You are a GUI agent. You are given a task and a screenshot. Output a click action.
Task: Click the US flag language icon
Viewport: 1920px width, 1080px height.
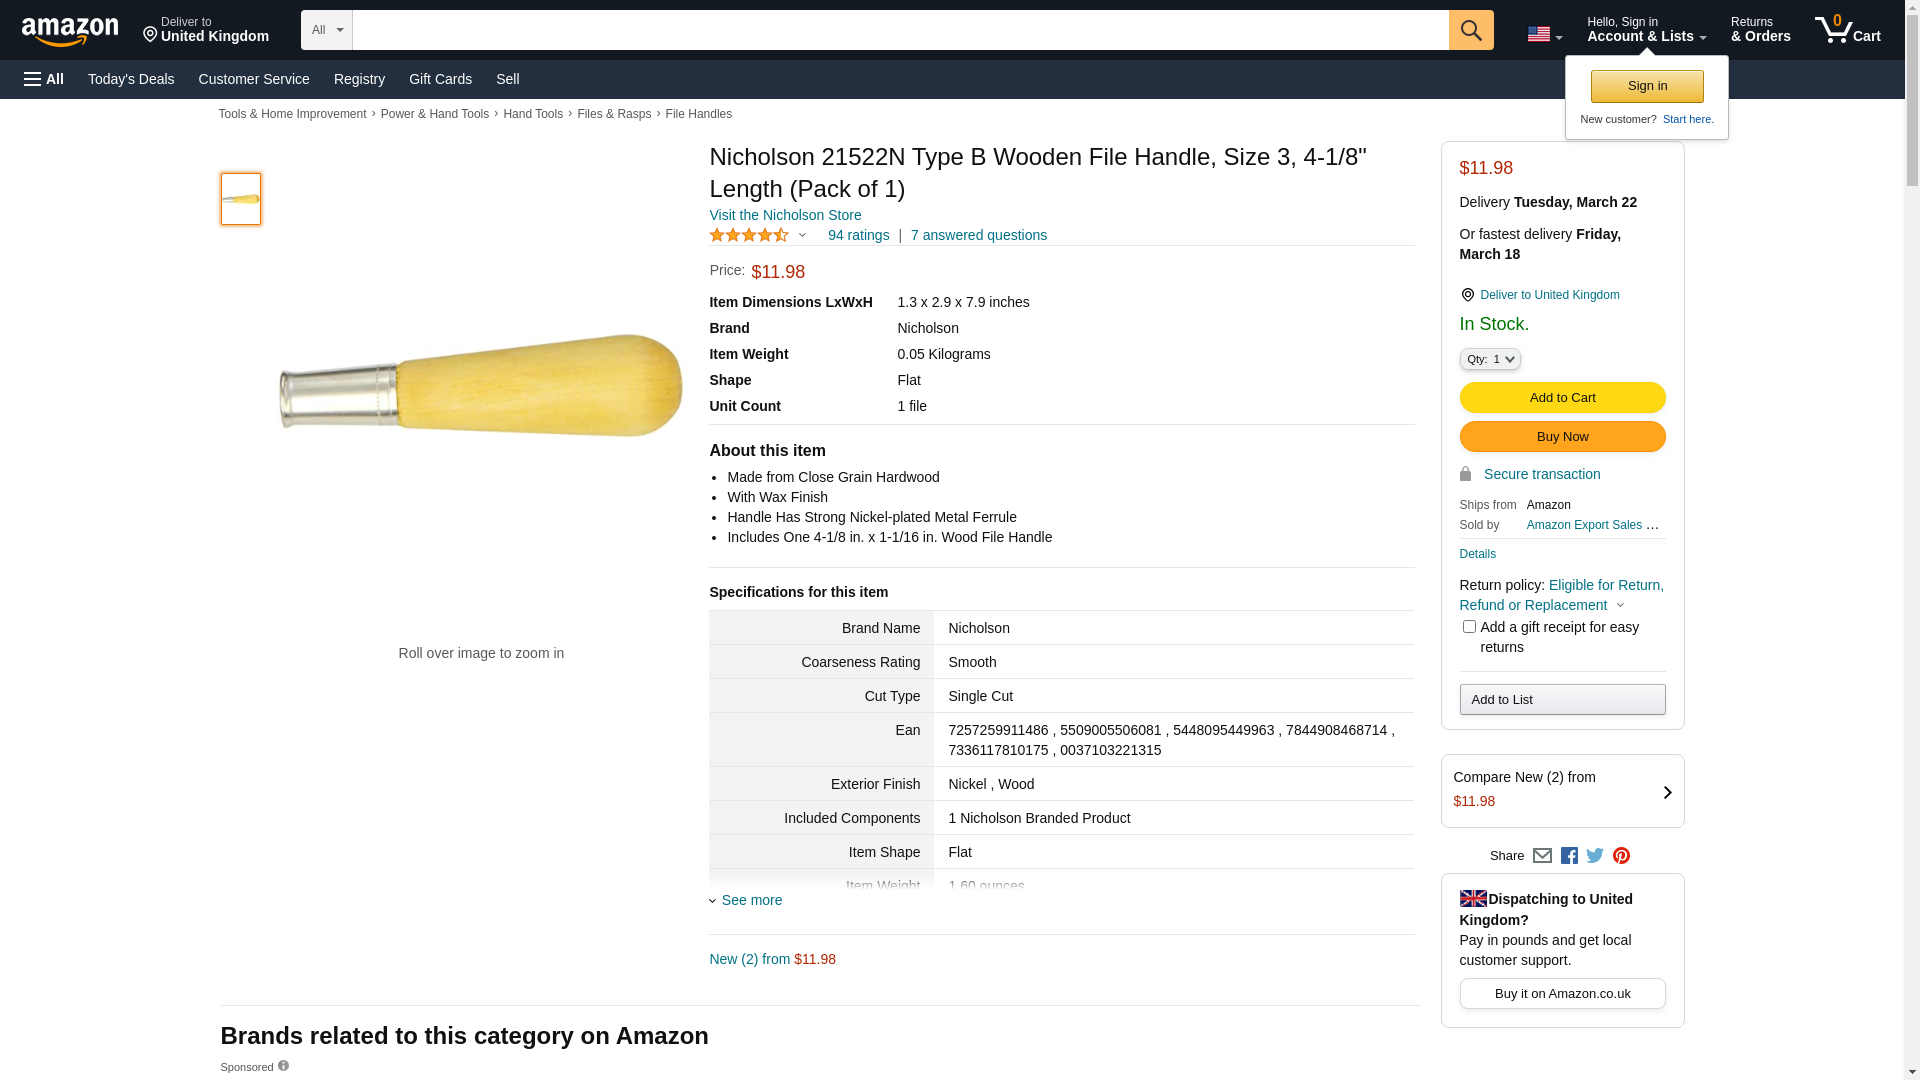1543,35
